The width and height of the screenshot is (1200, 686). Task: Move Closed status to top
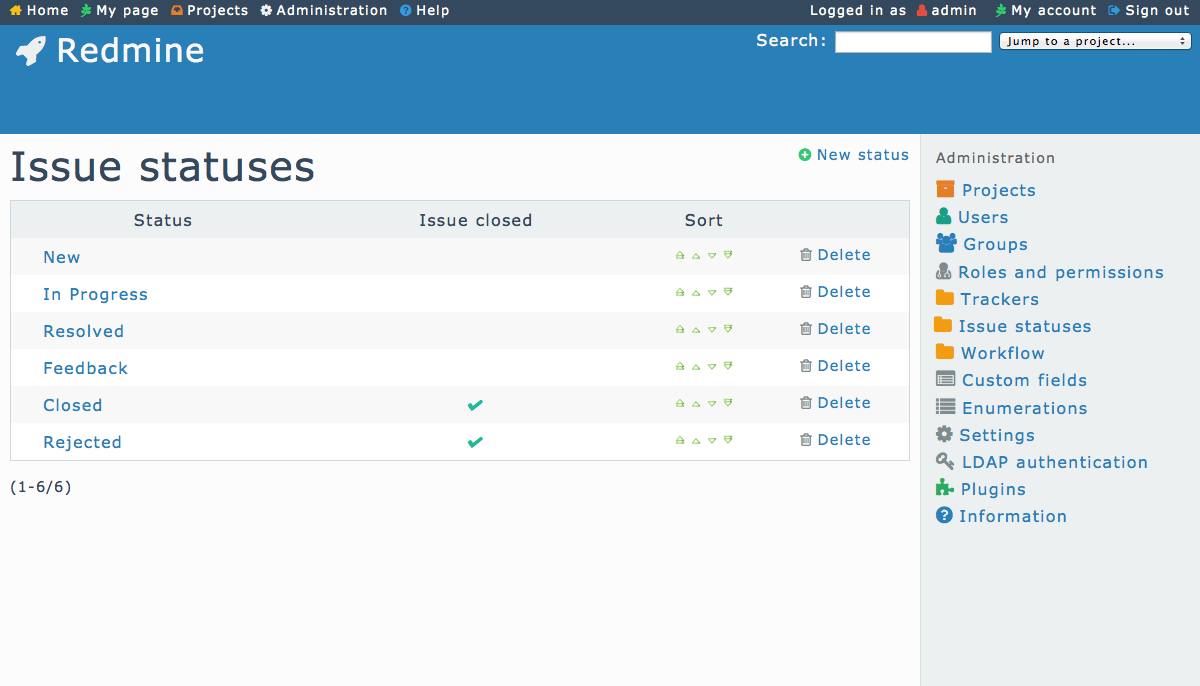click(680, 403)
